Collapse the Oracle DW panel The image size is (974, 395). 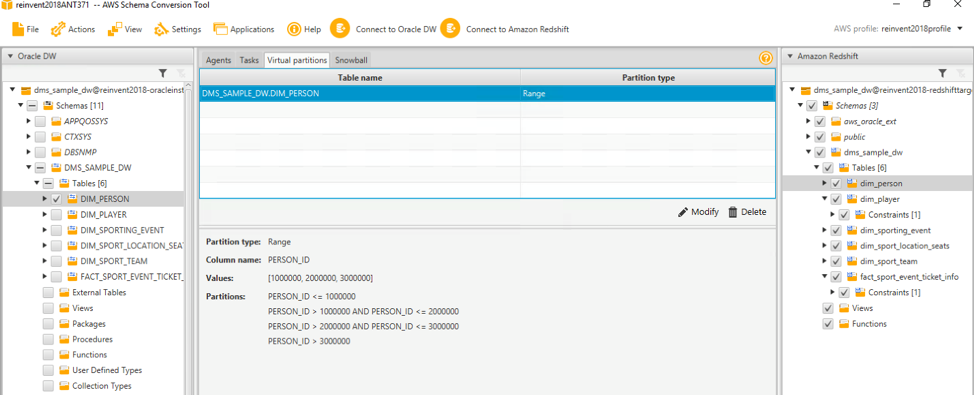(x=10, y=56)
